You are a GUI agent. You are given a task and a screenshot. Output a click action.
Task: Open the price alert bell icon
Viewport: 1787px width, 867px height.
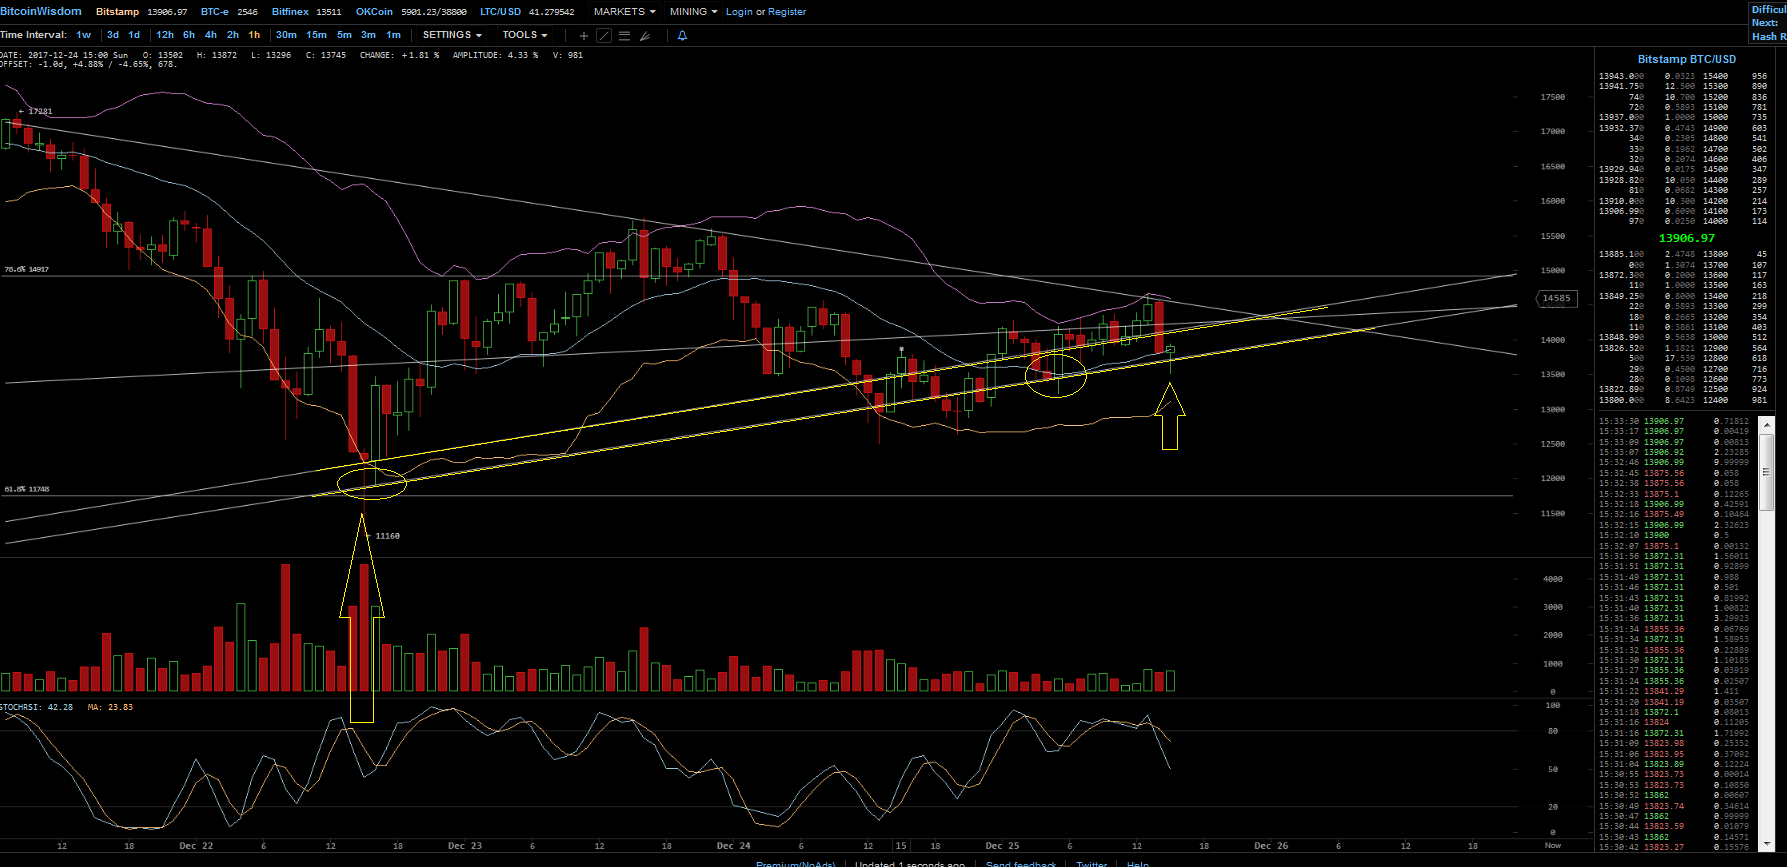pyautogui.click(x=683, y=35)
